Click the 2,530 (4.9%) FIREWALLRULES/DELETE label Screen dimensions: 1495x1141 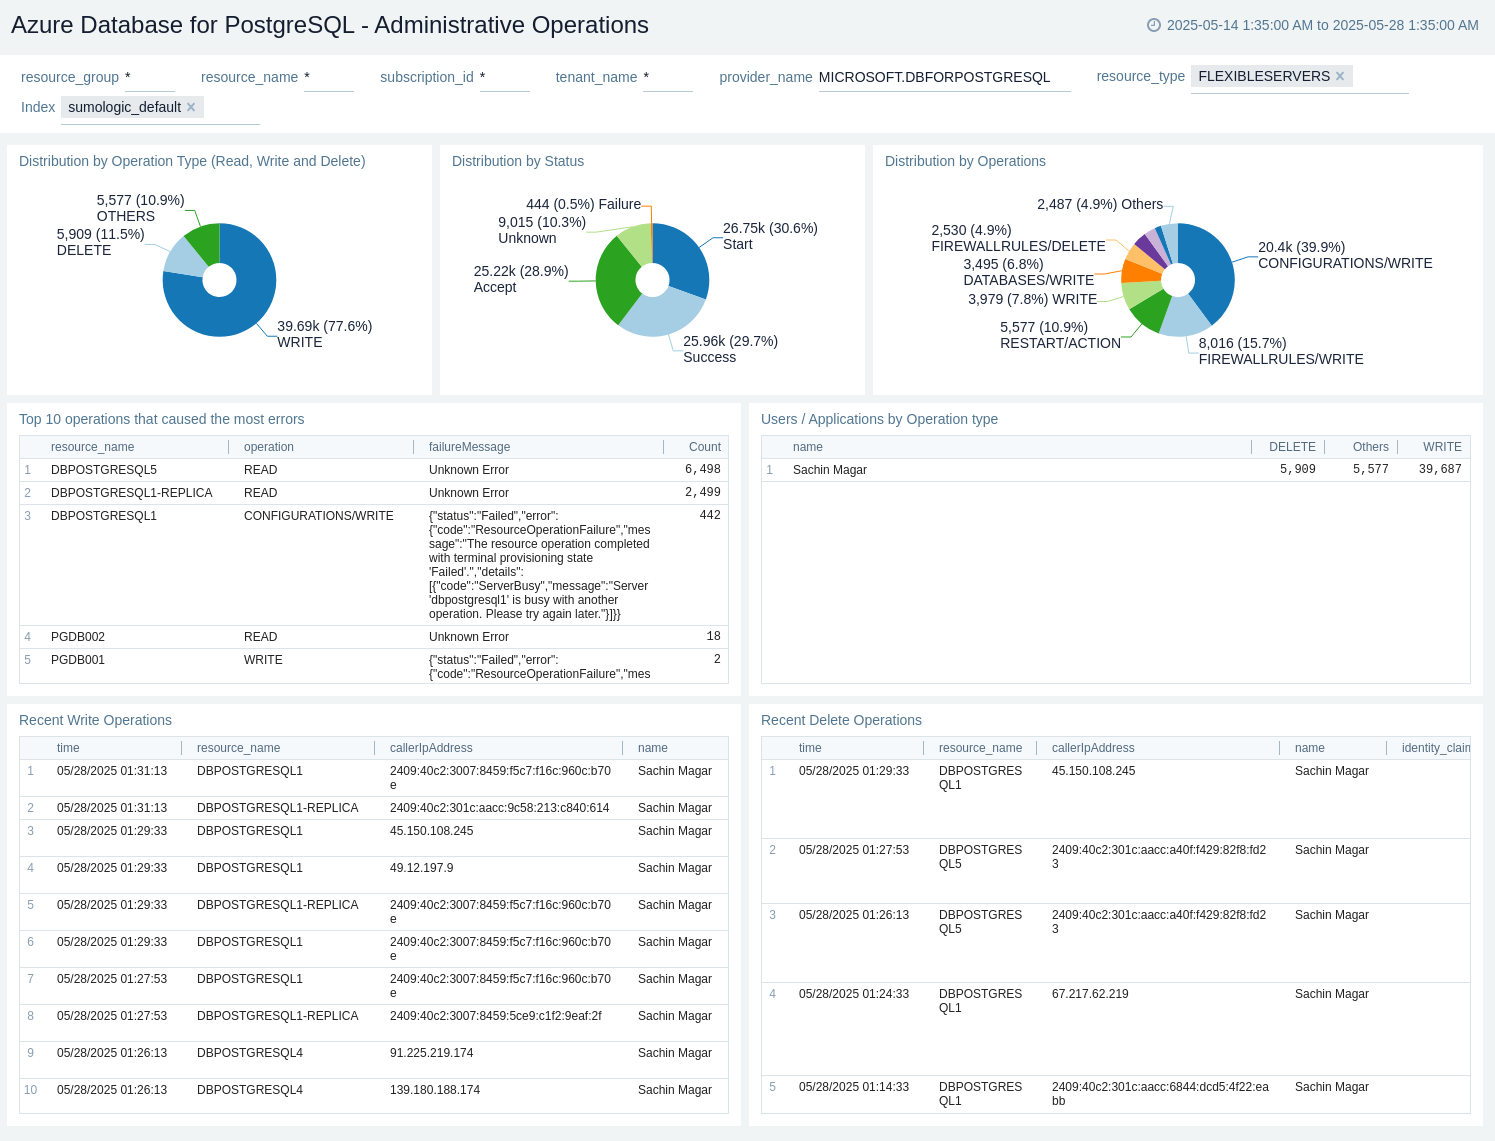click(x=1018, y=238)
